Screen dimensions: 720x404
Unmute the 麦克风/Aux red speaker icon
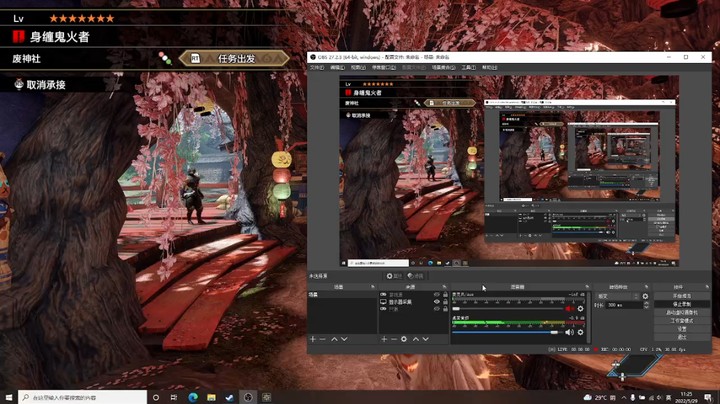click(569, 309)
